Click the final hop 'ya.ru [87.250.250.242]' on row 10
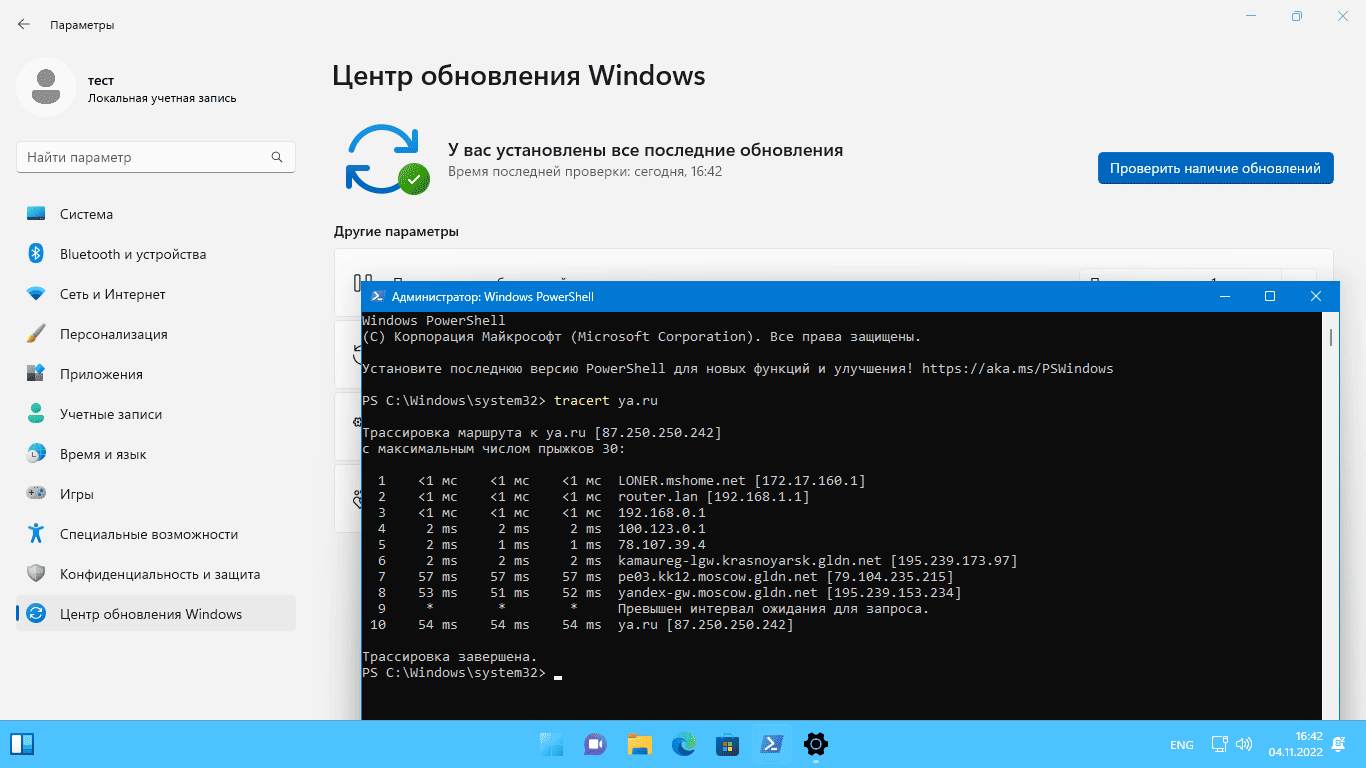This screenshot has height=768, width=1366. tap(705, 624)
